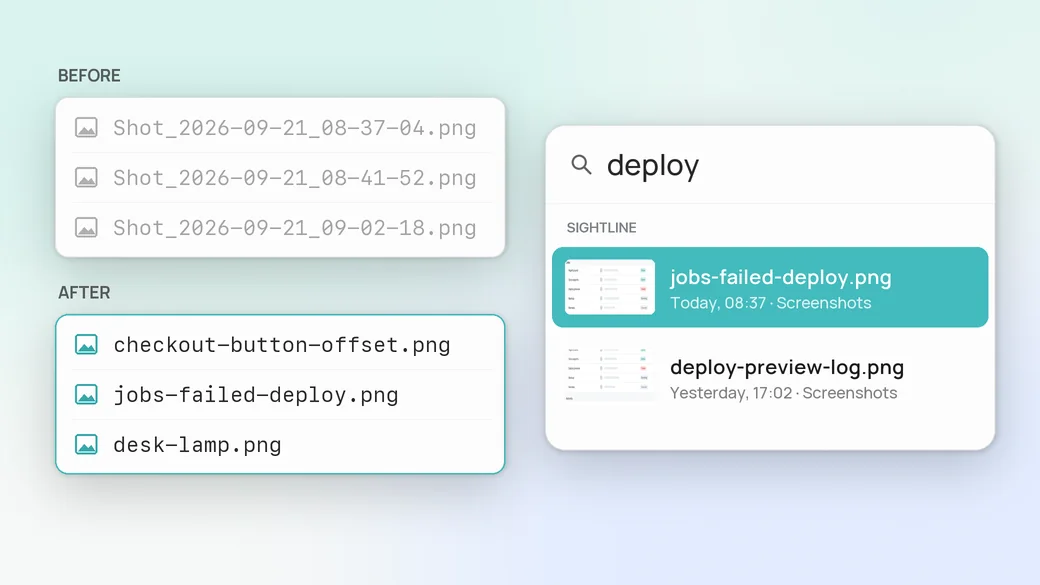Click thumbnail of deploy-preview-log.png result

(610, 374)
